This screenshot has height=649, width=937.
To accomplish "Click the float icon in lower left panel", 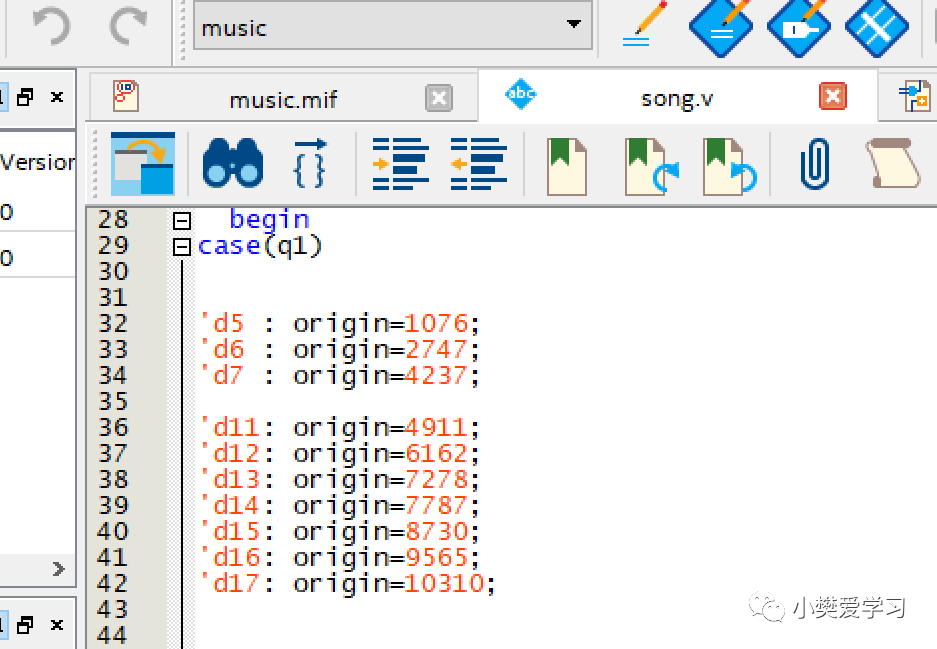I will pos(25,625).
